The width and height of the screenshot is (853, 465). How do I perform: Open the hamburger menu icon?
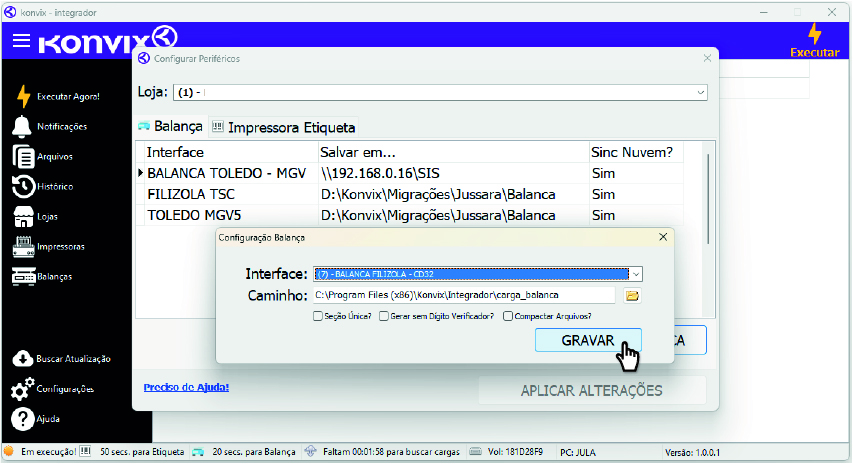tap(21, 41)
